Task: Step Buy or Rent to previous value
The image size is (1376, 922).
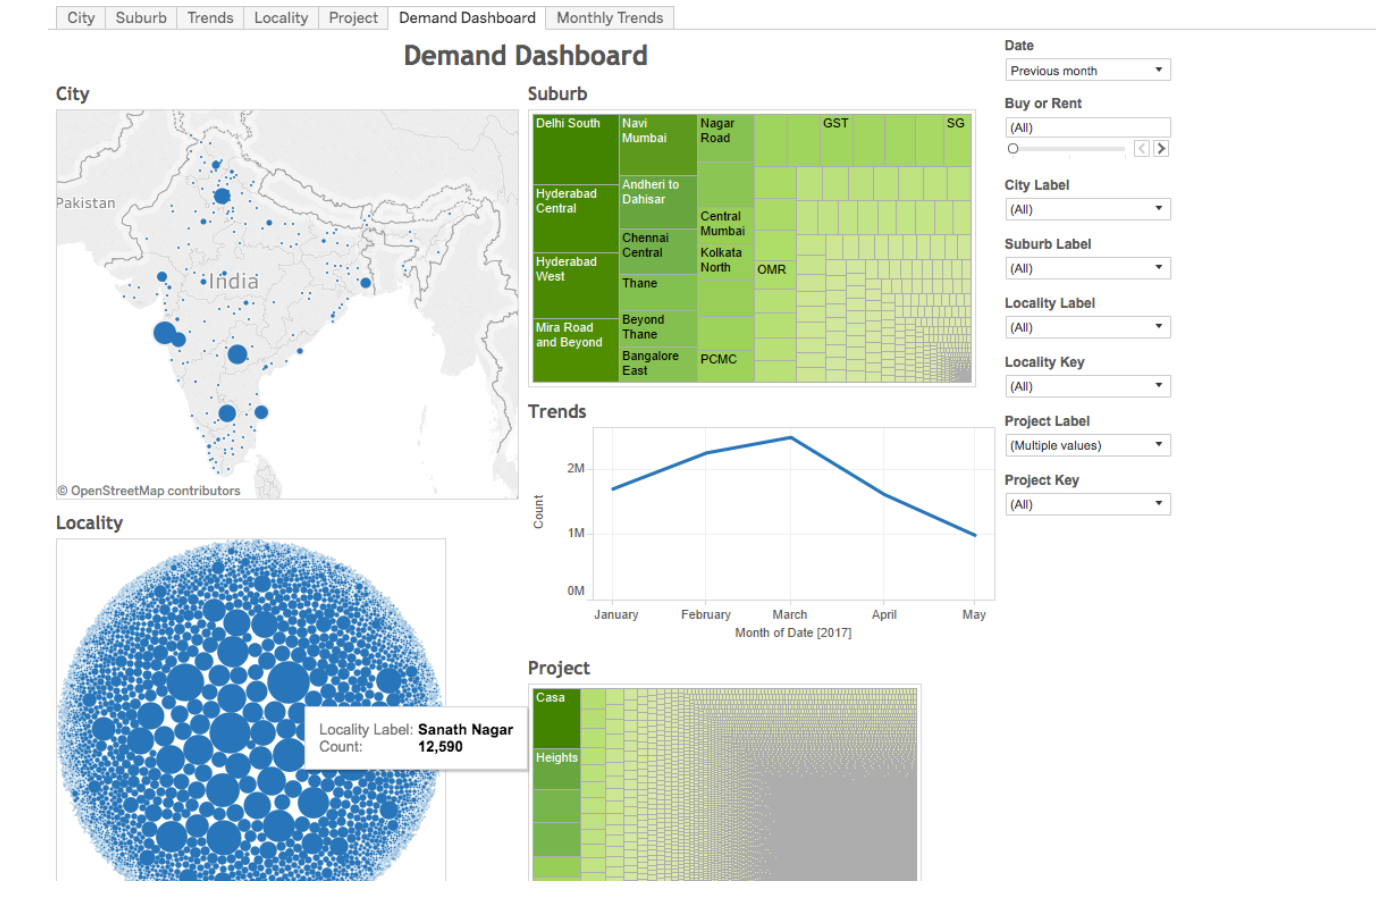Action: 1141,149
